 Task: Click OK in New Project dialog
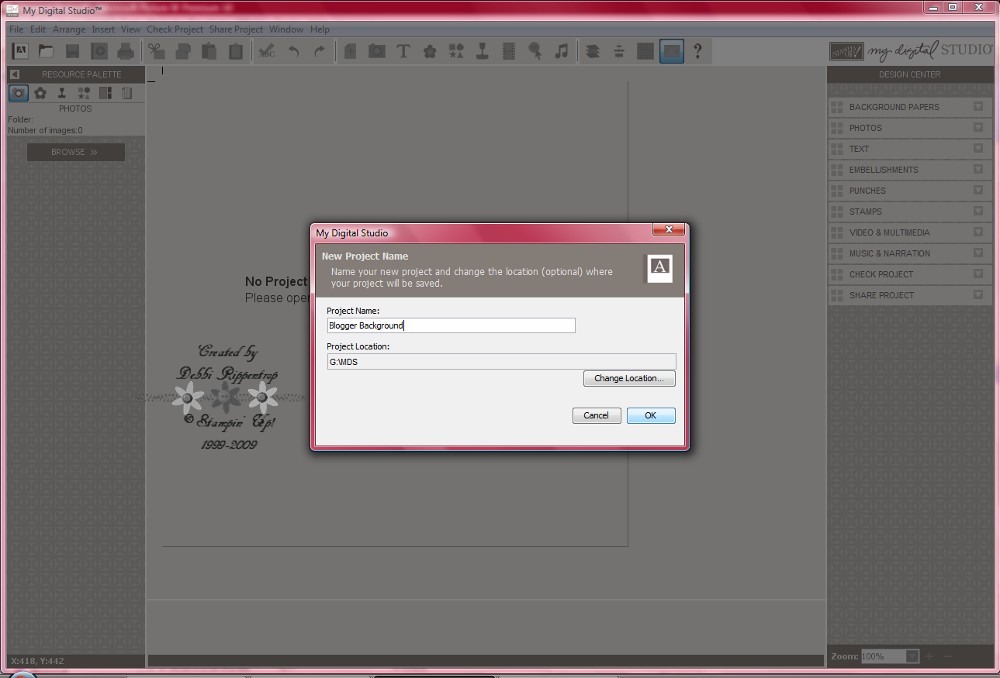click(651, 415)
